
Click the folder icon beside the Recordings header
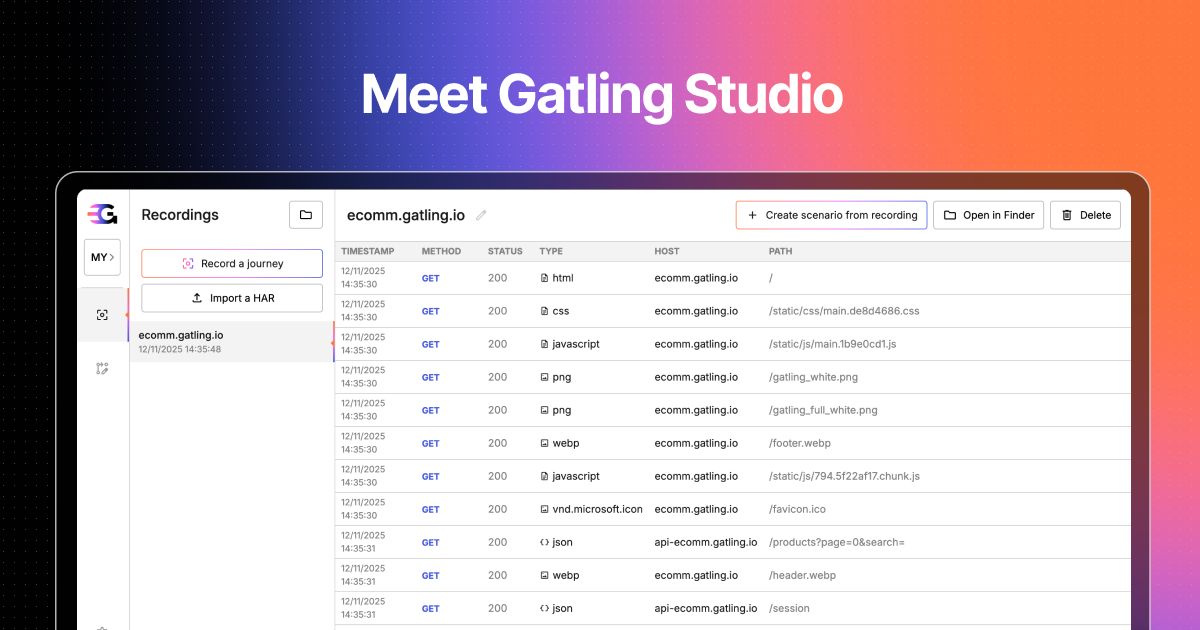click(306, 214)
